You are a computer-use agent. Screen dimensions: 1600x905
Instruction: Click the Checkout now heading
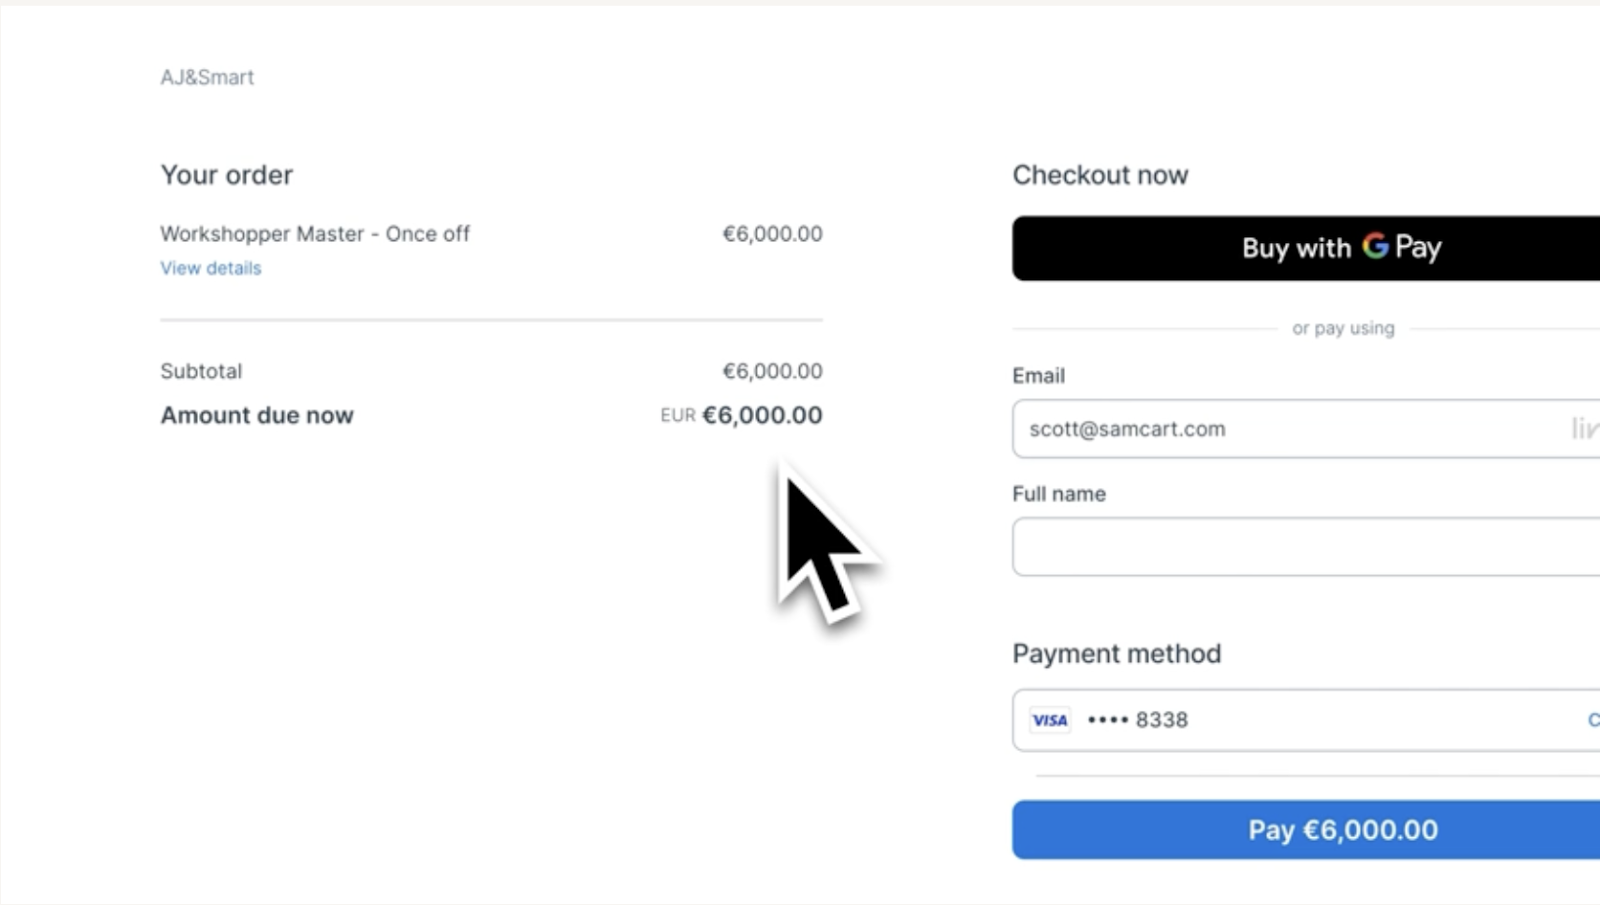pyautogui.click(x=1100, y=175)
